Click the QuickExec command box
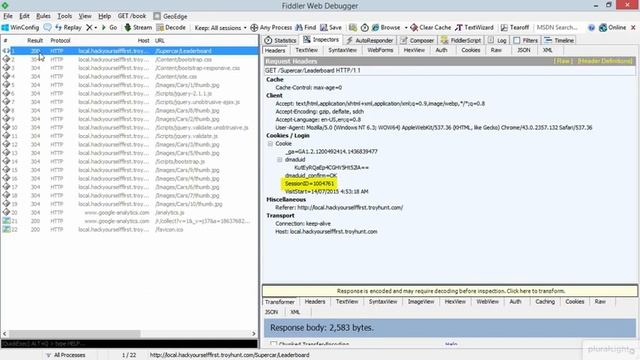640x360 pixels. [129, 344]
